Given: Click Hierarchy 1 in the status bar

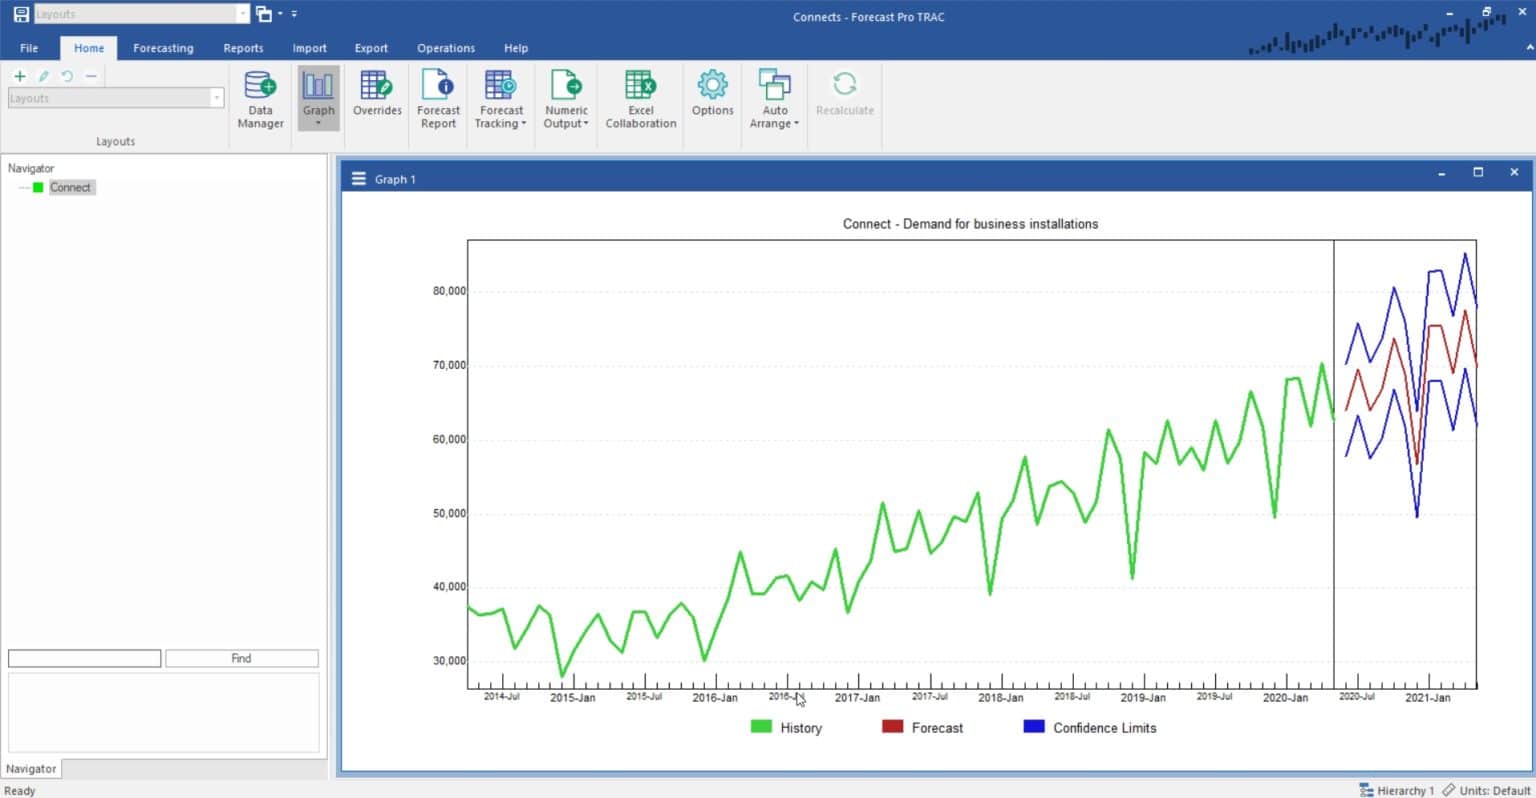Looking at the screenshot, I should click(1404, 790).
